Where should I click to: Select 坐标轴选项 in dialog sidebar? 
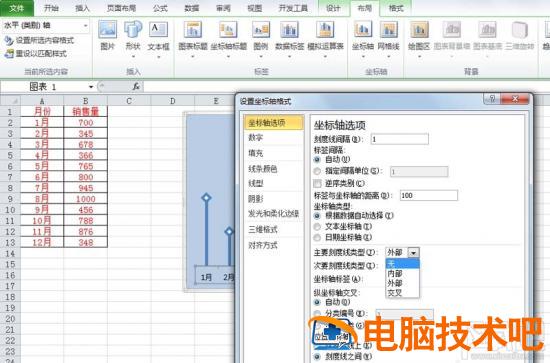pos(274,123)
